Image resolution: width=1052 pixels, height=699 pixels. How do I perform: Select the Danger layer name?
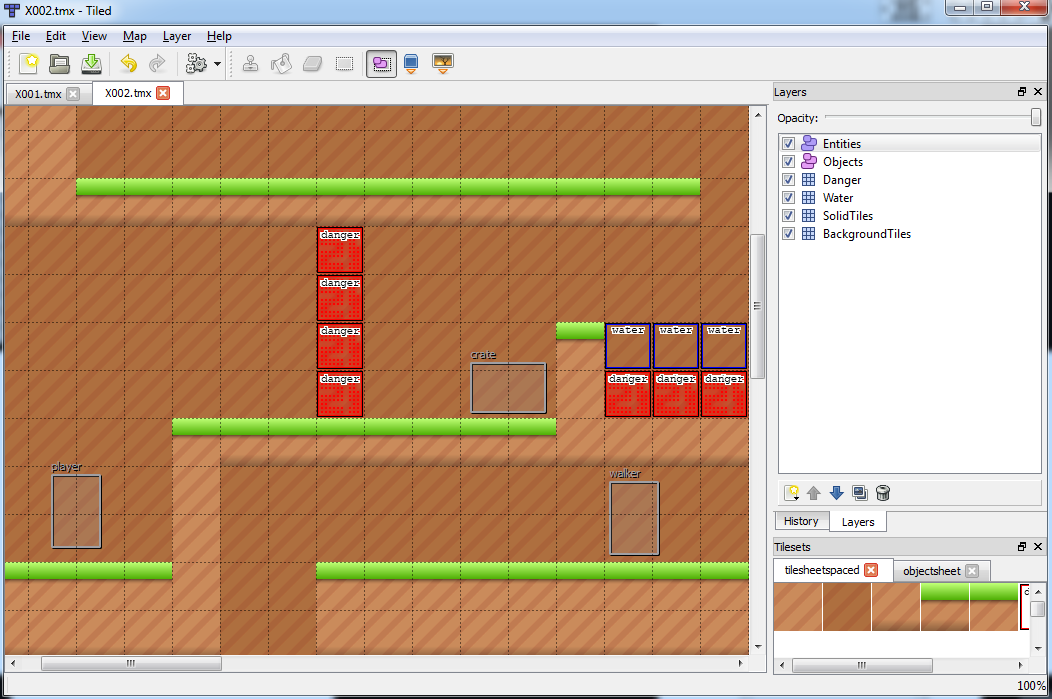(842, 180)
